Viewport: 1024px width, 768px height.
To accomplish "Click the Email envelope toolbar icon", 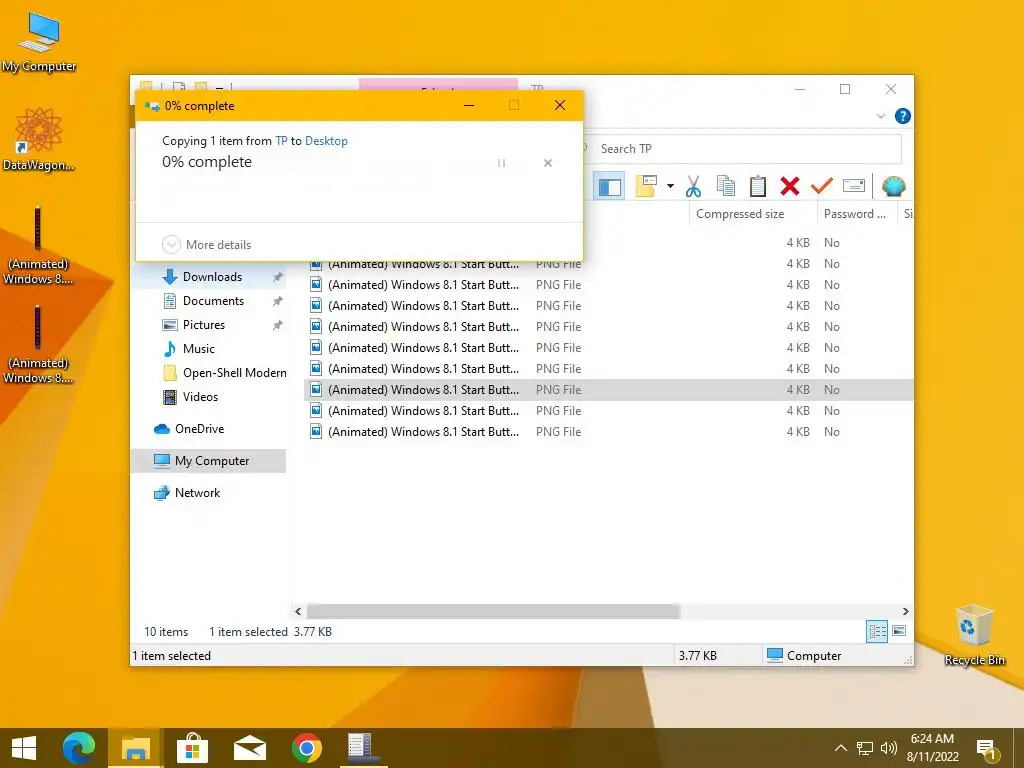I will 854,186.
